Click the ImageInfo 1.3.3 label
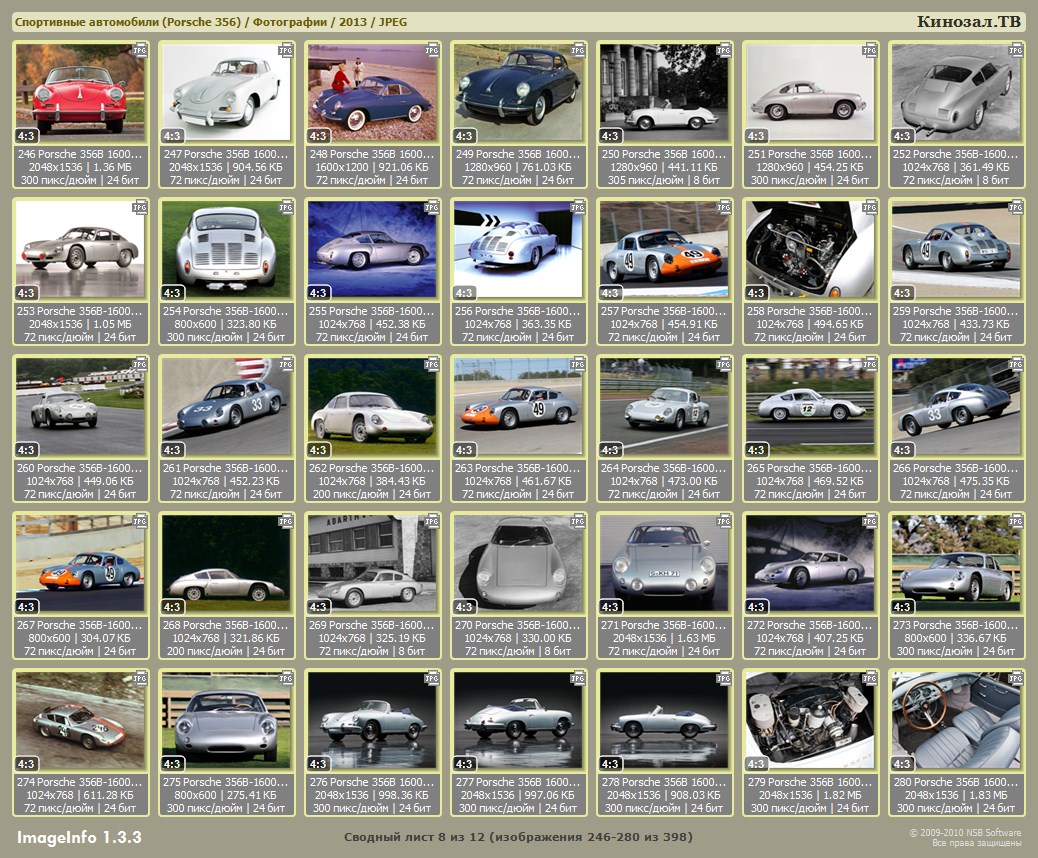 (x=79, y=836)
